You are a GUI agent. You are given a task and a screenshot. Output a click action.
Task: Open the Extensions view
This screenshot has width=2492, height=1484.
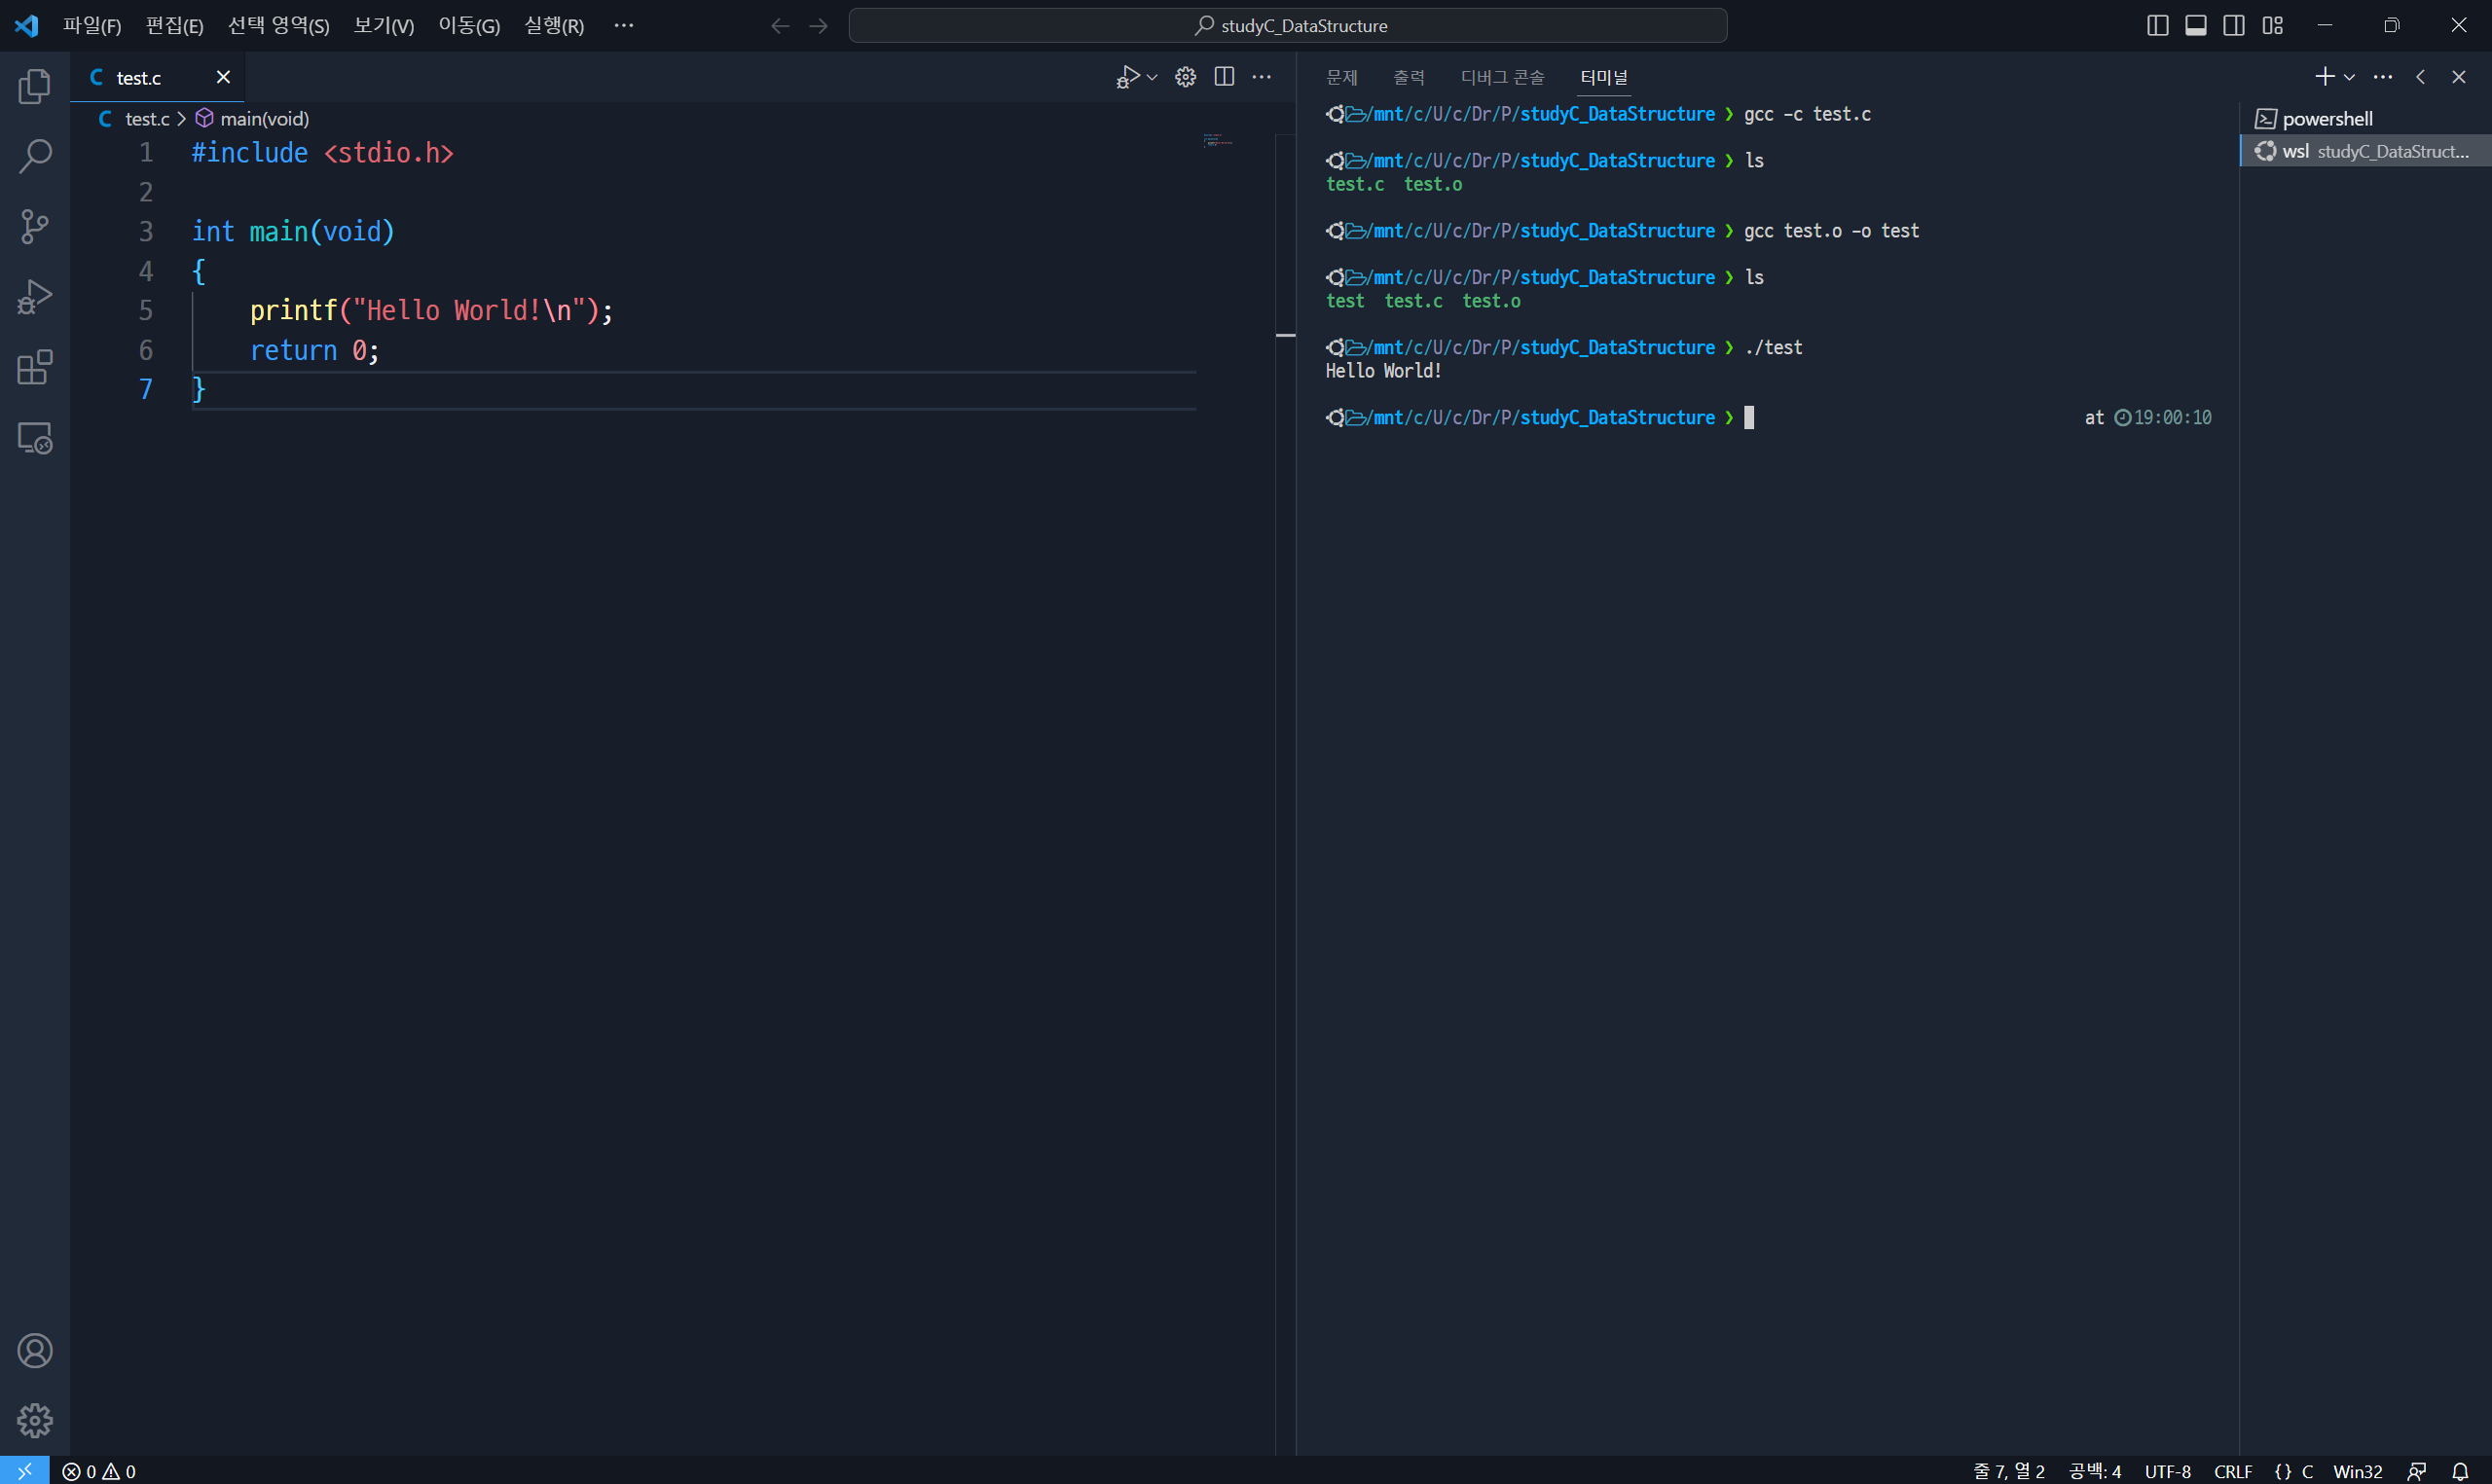34,367
